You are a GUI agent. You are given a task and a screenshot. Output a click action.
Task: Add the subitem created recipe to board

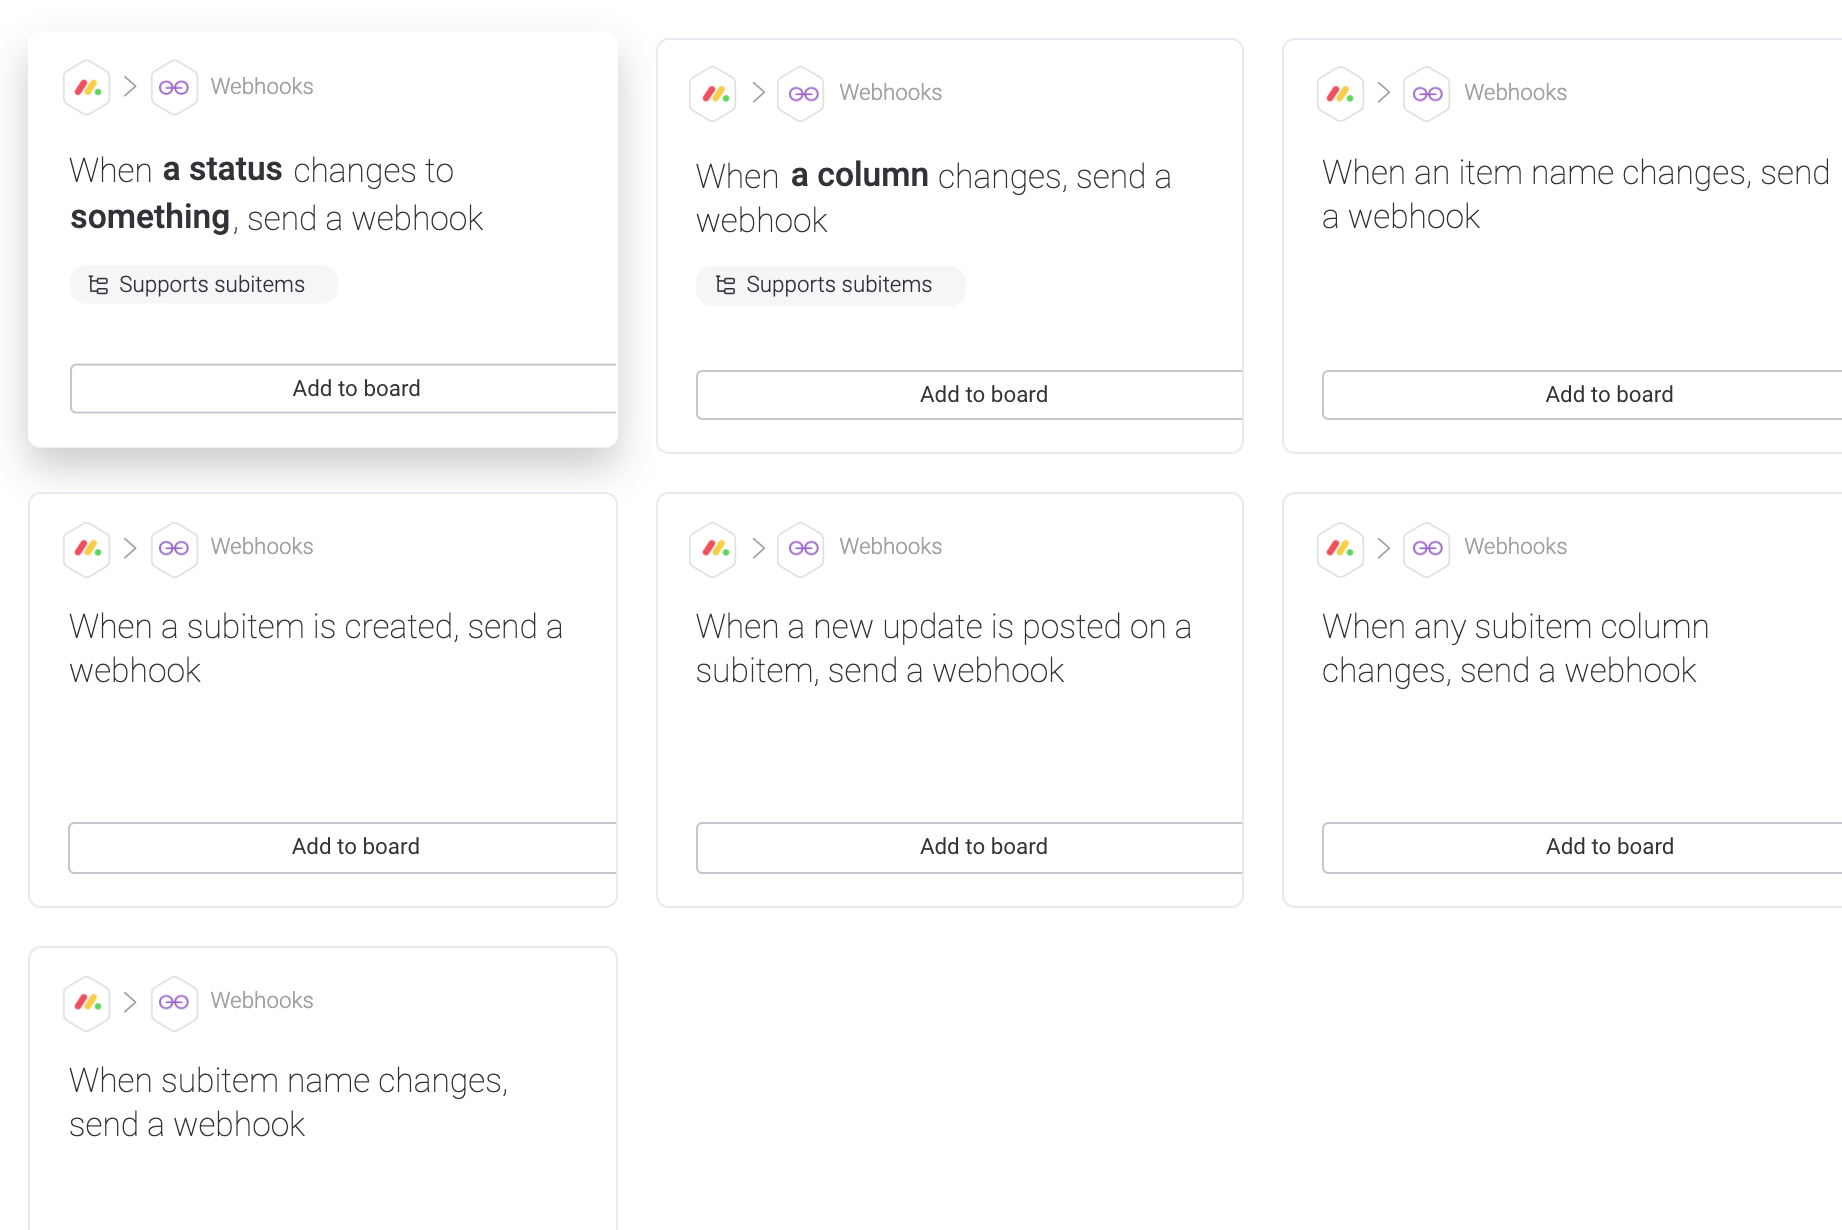[x=356, y=846]
